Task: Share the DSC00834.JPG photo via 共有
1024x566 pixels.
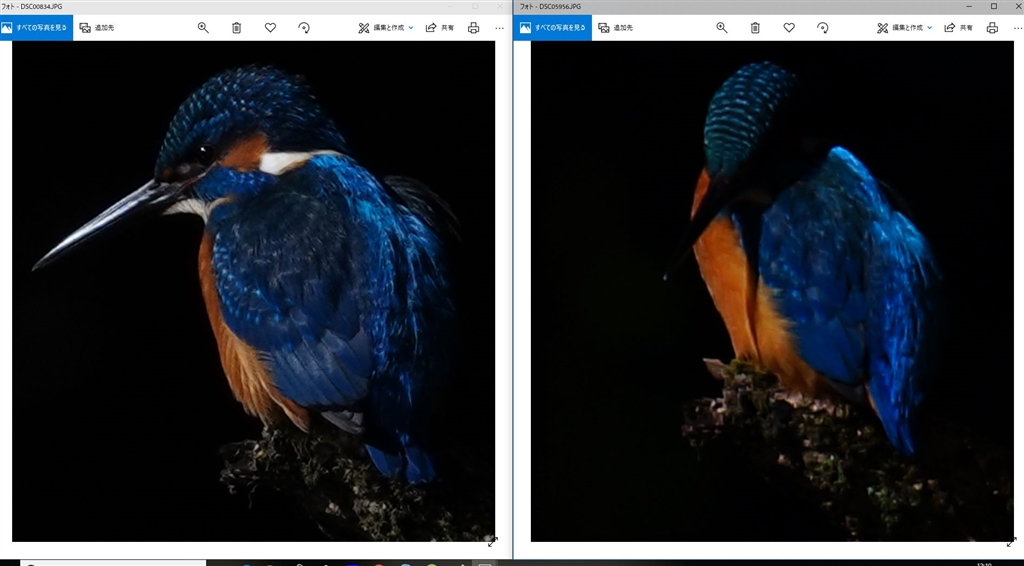Action: point(440,28)
